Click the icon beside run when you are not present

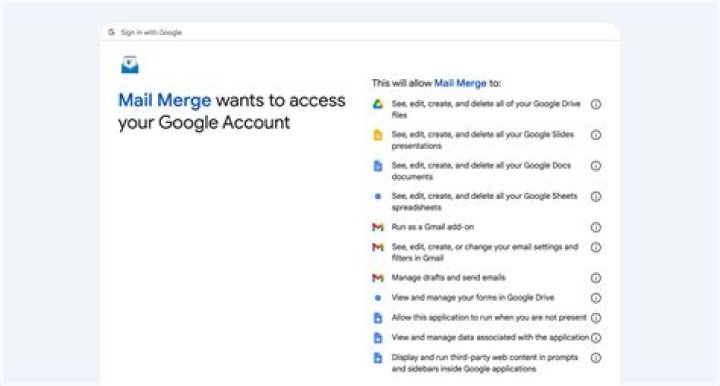[377, 318]
